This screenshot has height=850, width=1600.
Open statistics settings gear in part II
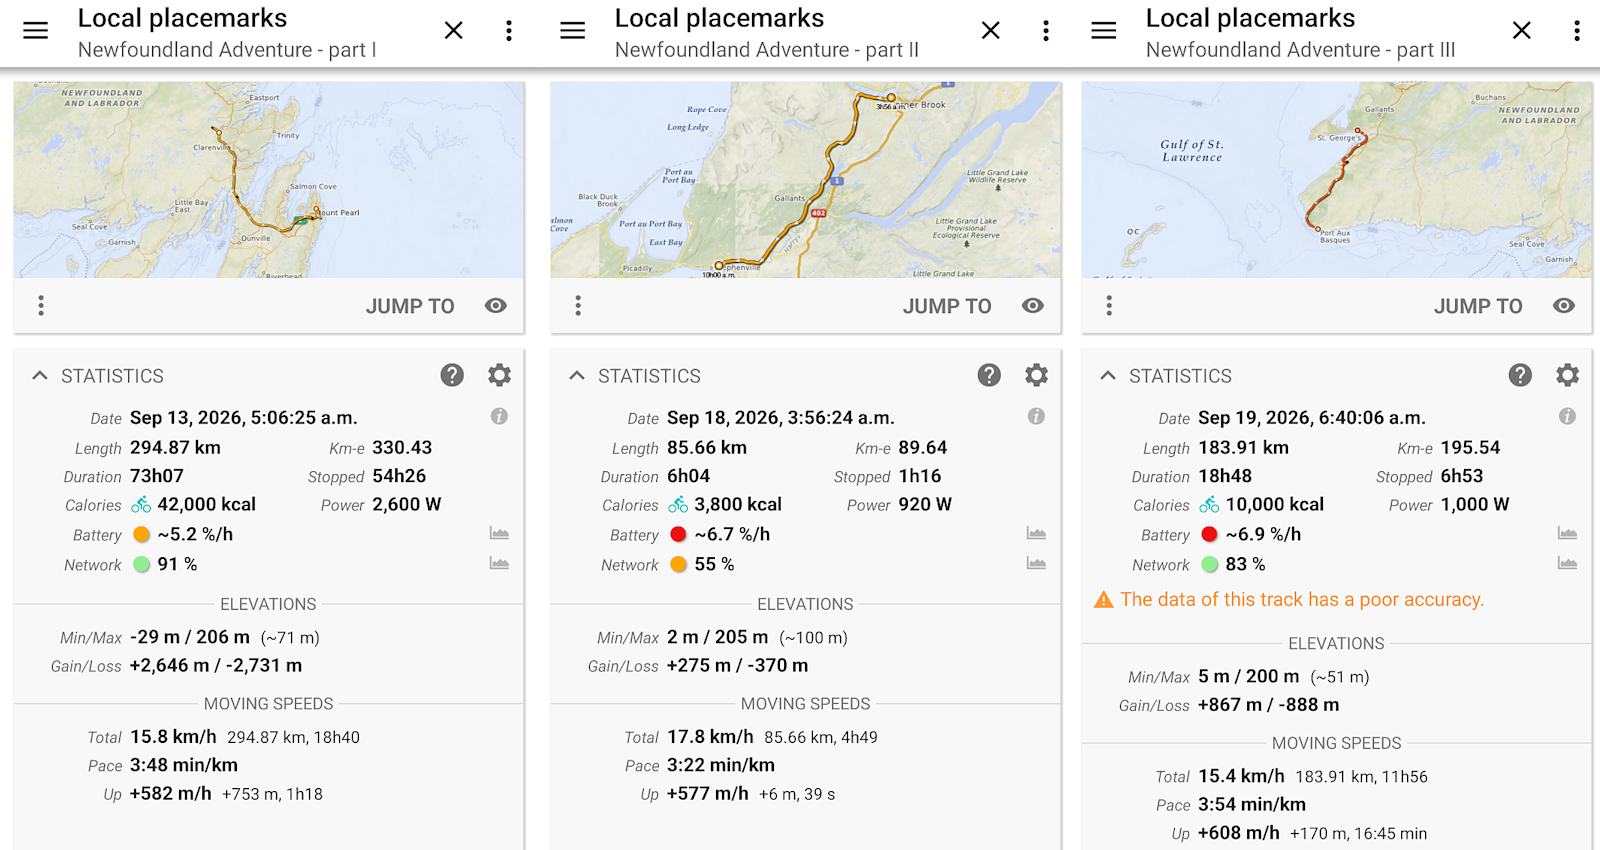click(x=1036, y=375)
